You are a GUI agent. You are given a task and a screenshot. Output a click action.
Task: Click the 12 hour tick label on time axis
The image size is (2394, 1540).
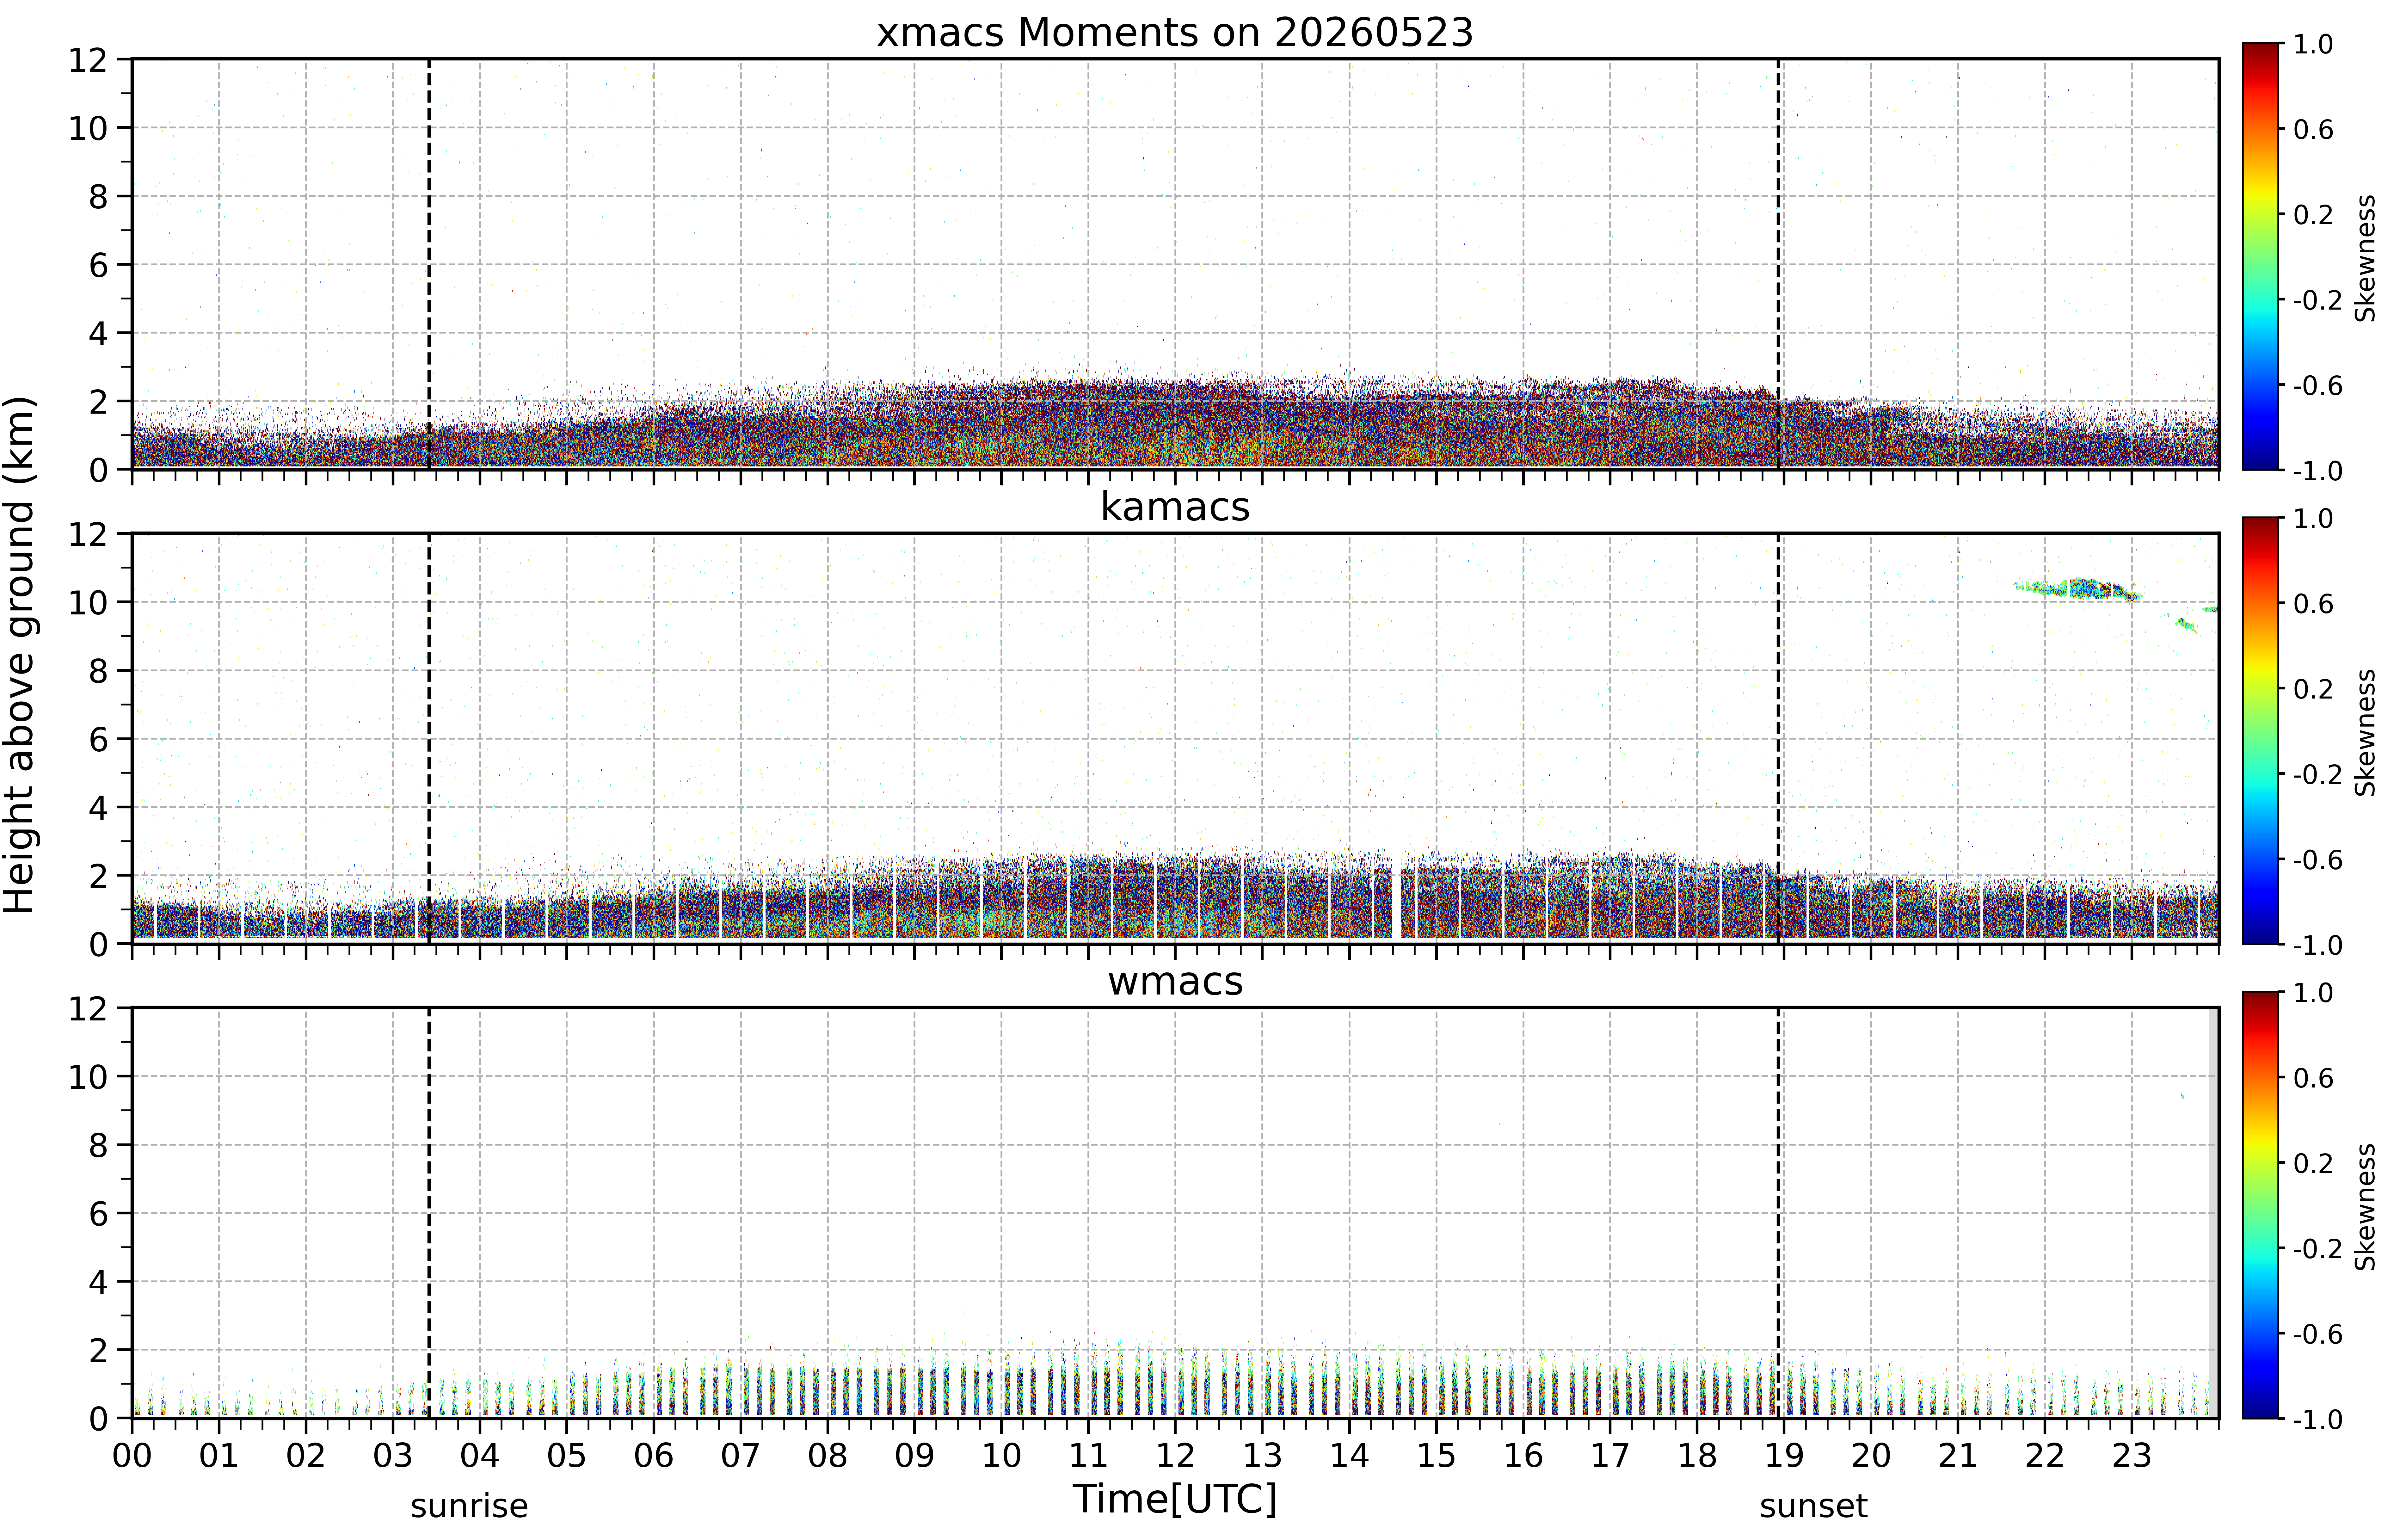pyautogui.click(x=1175, y=1455)
